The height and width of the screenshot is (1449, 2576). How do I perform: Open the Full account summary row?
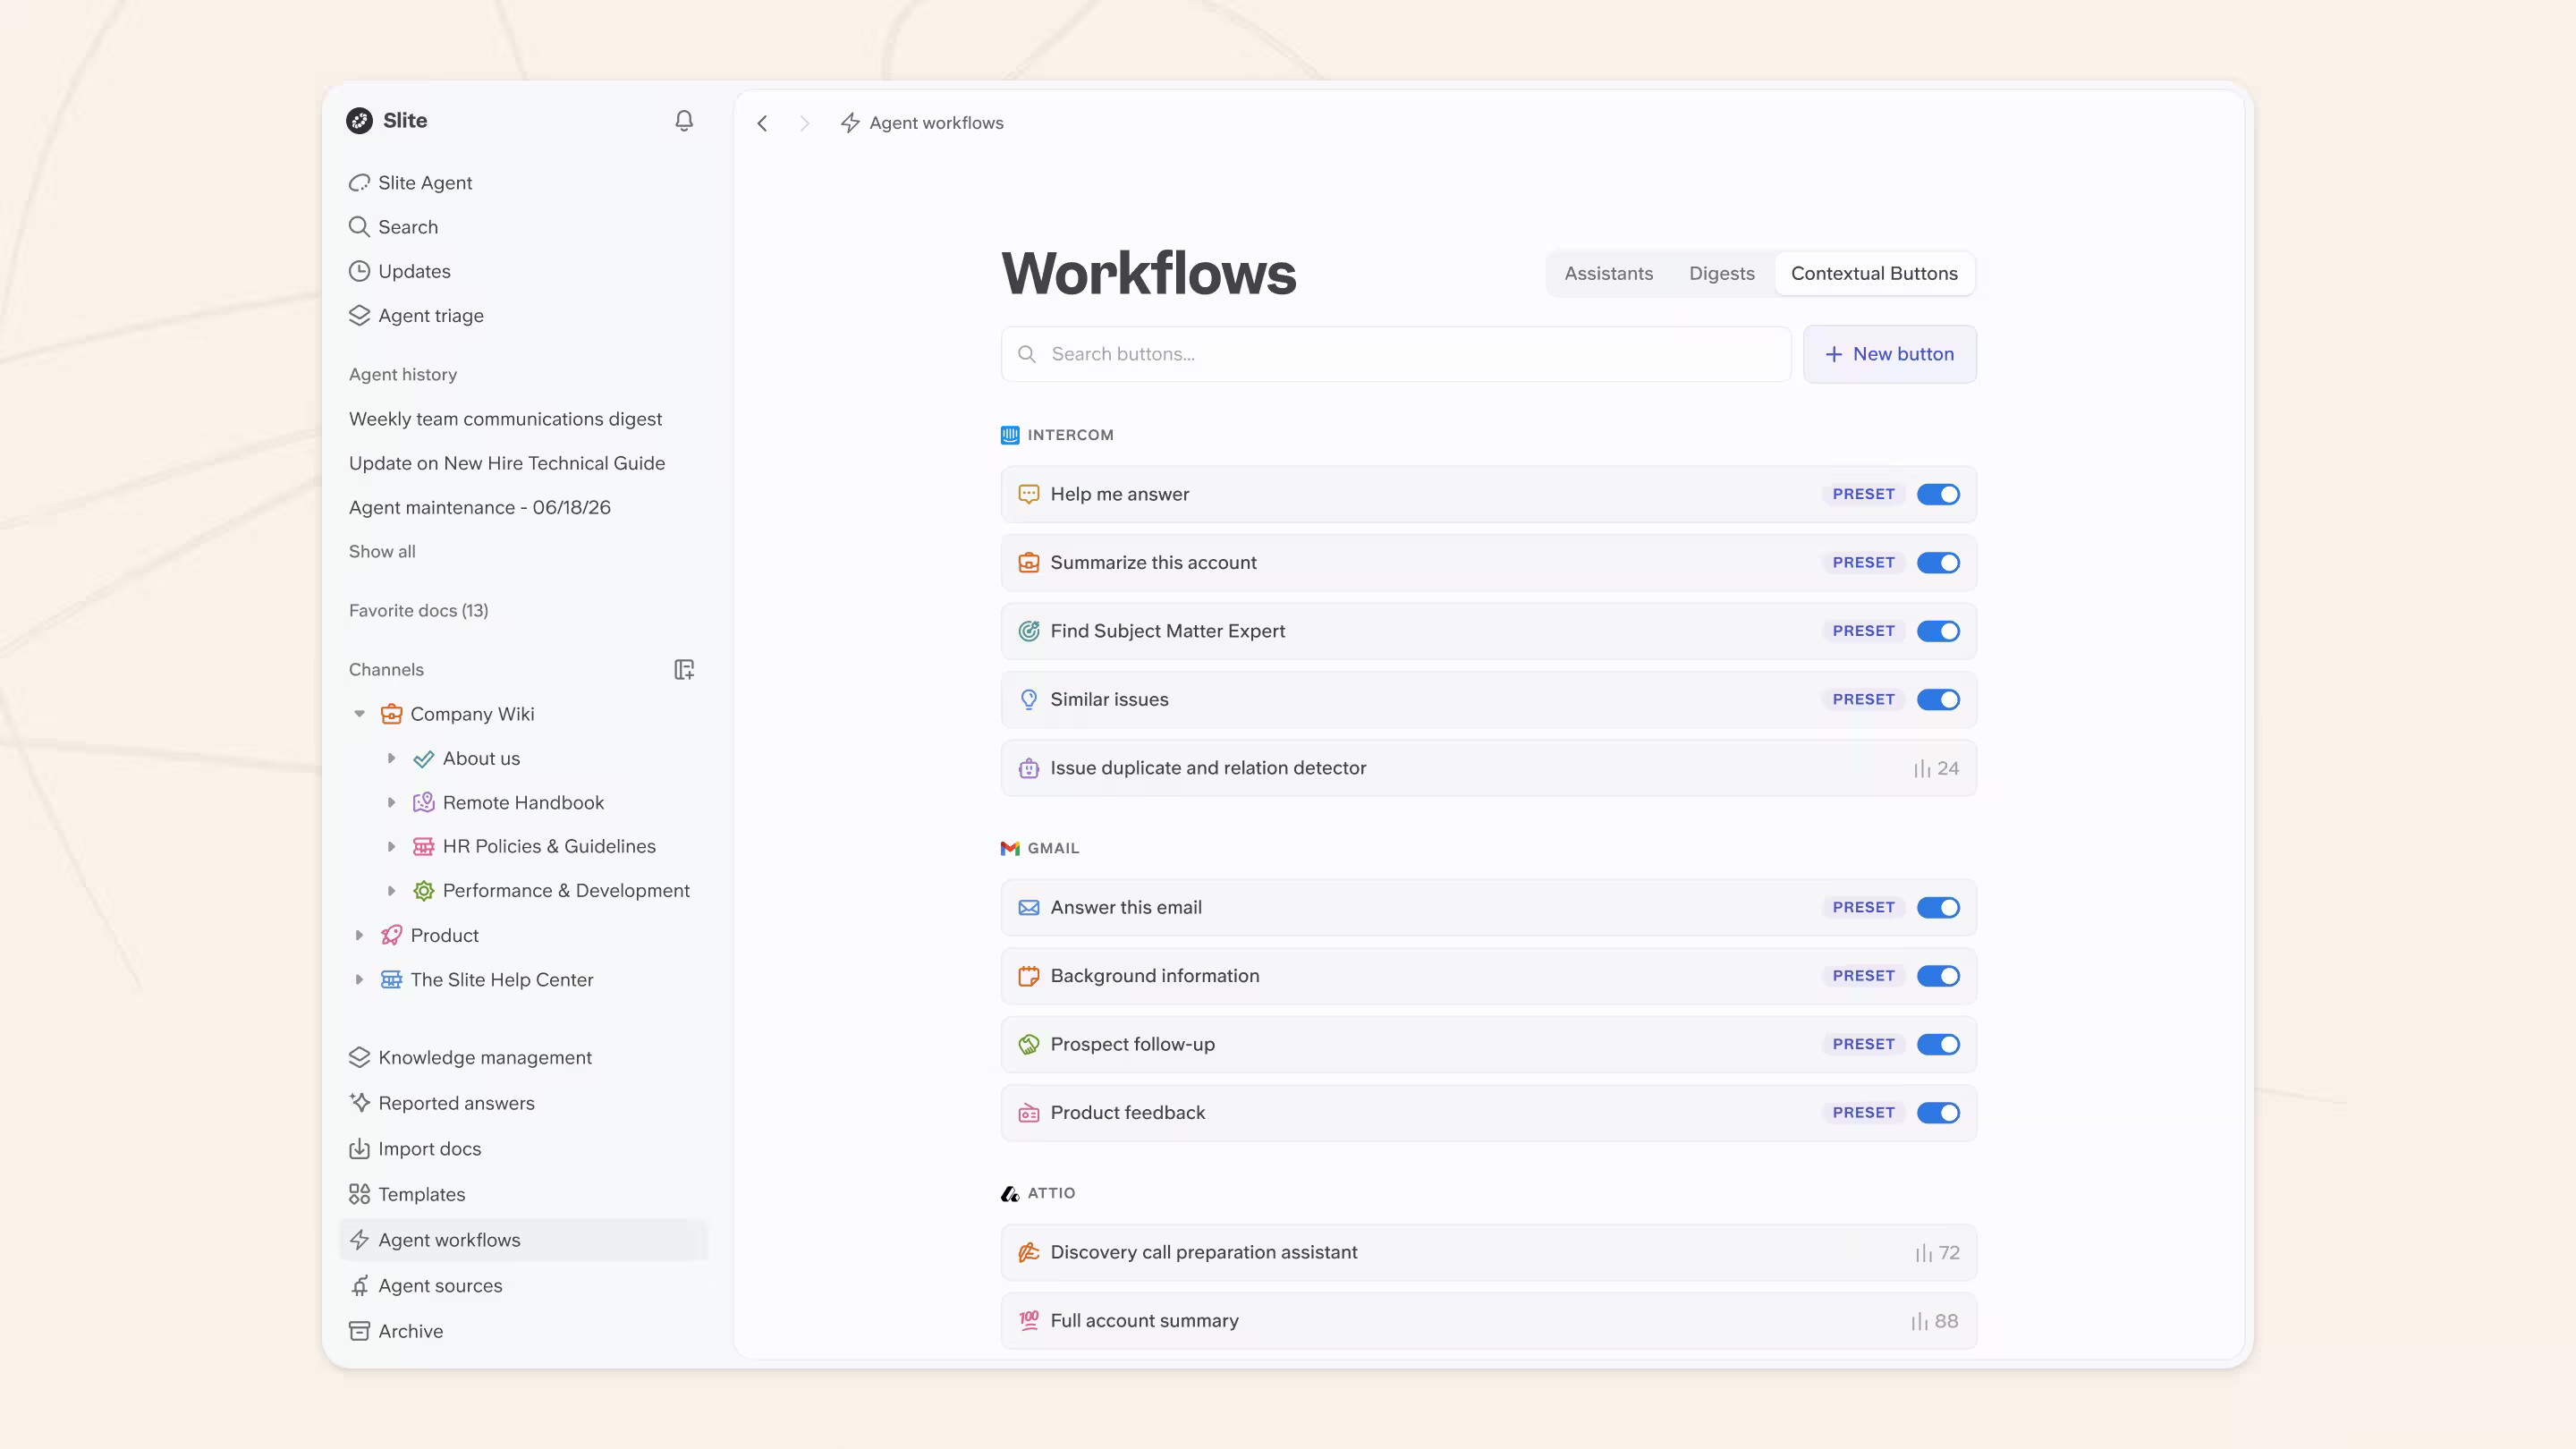(x=1488, y=1321)
